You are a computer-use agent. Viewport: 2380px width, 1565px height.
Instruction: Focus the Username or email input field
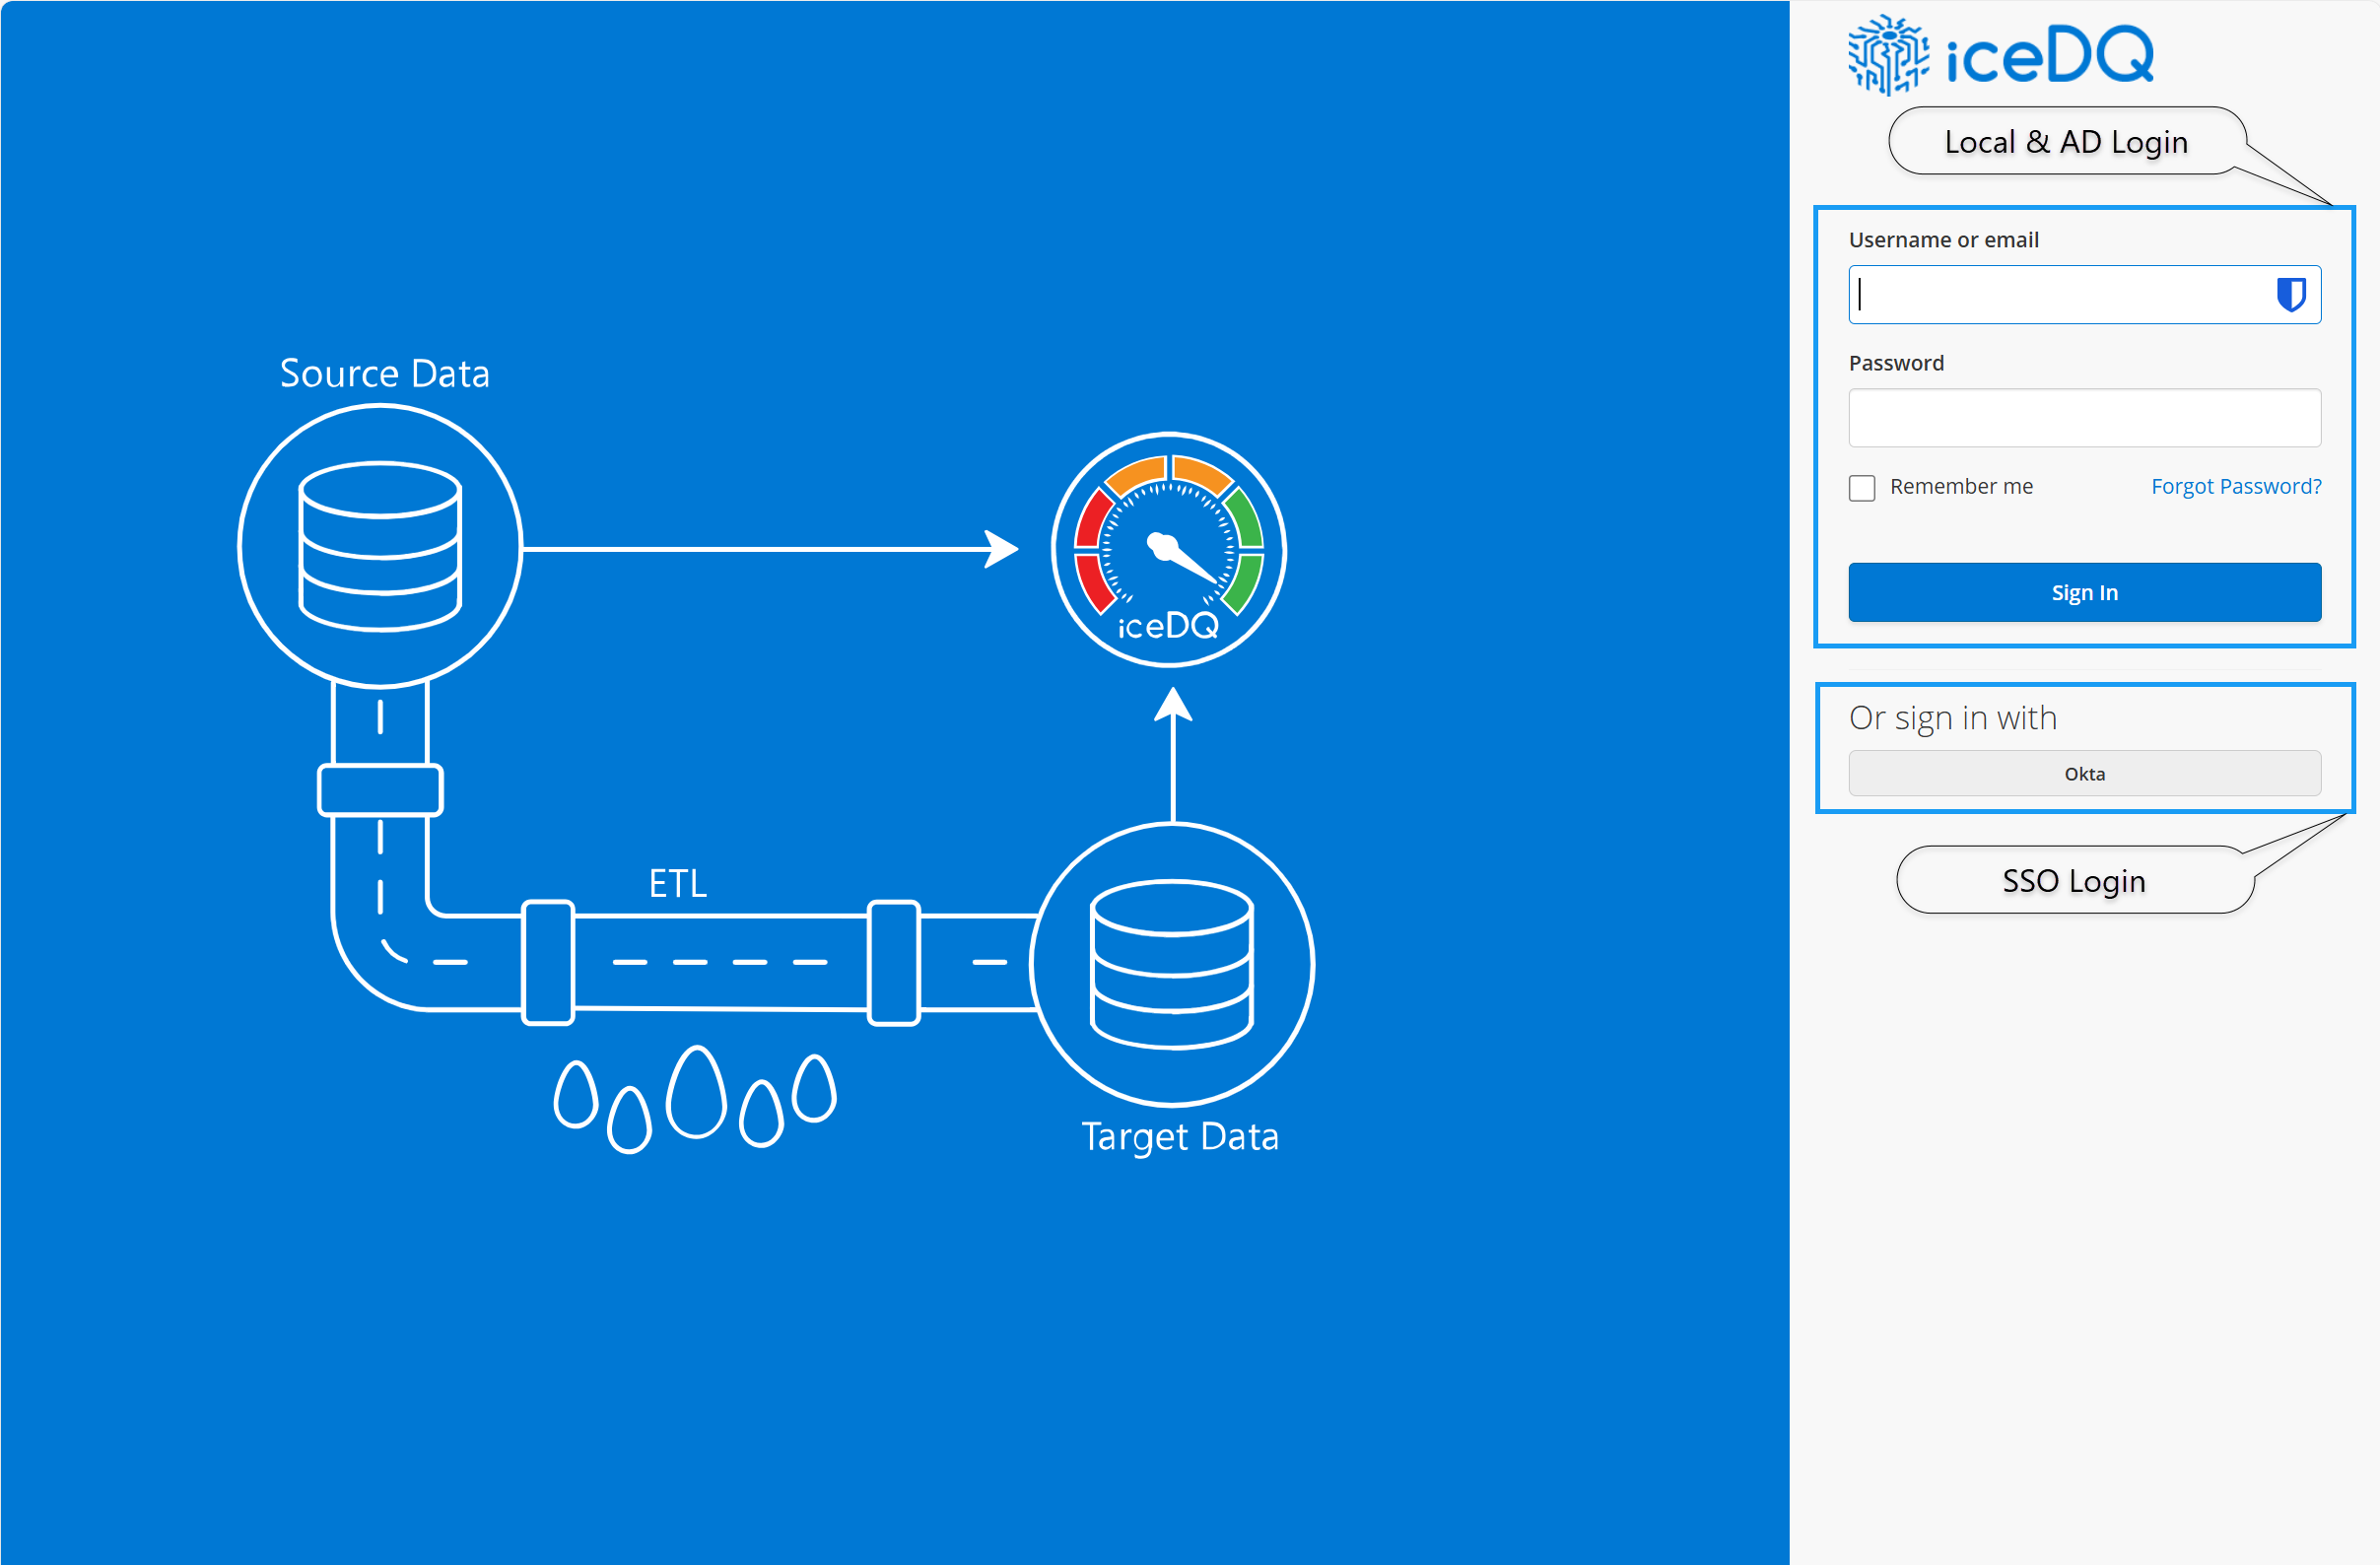pyautogui.click(x=2084, y=295)
